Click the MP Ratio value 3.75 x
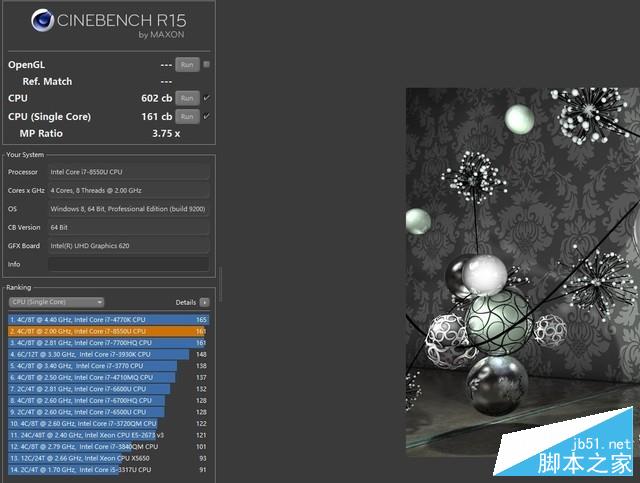This screenshot has width=640, height=483. [166, 134]
